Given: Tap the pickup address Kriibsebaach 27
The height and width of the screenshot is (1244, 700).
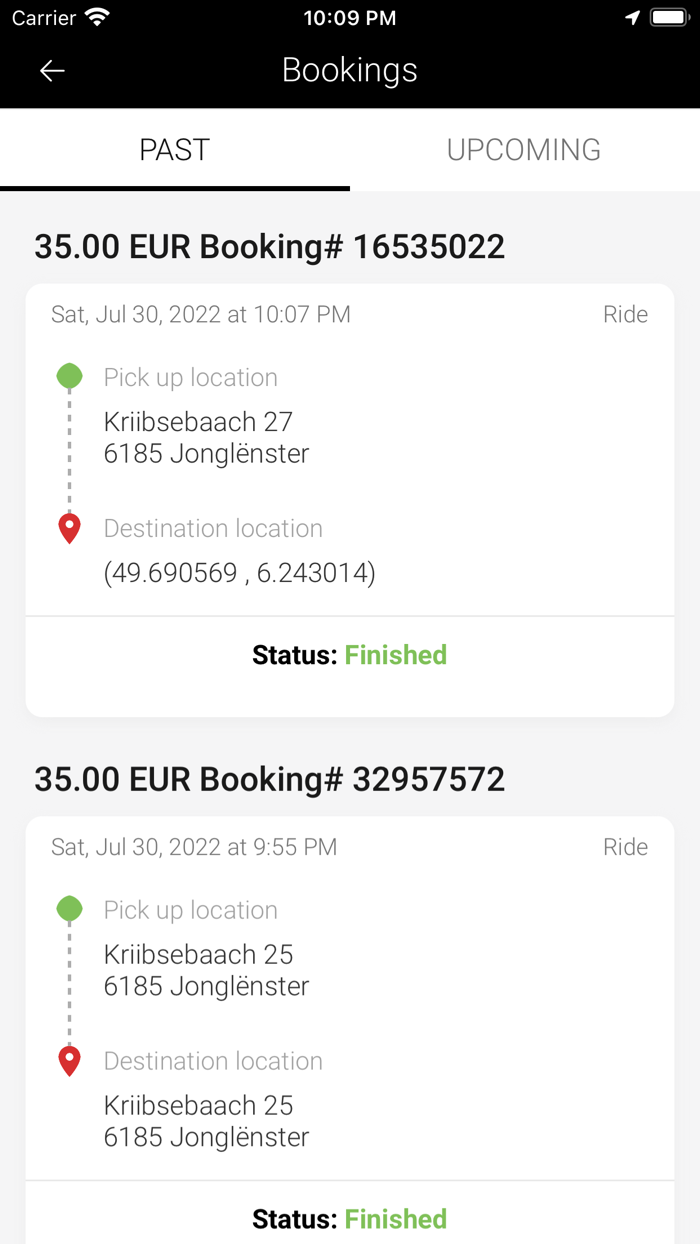Looking at the screenshot, I should pos(198,421).
